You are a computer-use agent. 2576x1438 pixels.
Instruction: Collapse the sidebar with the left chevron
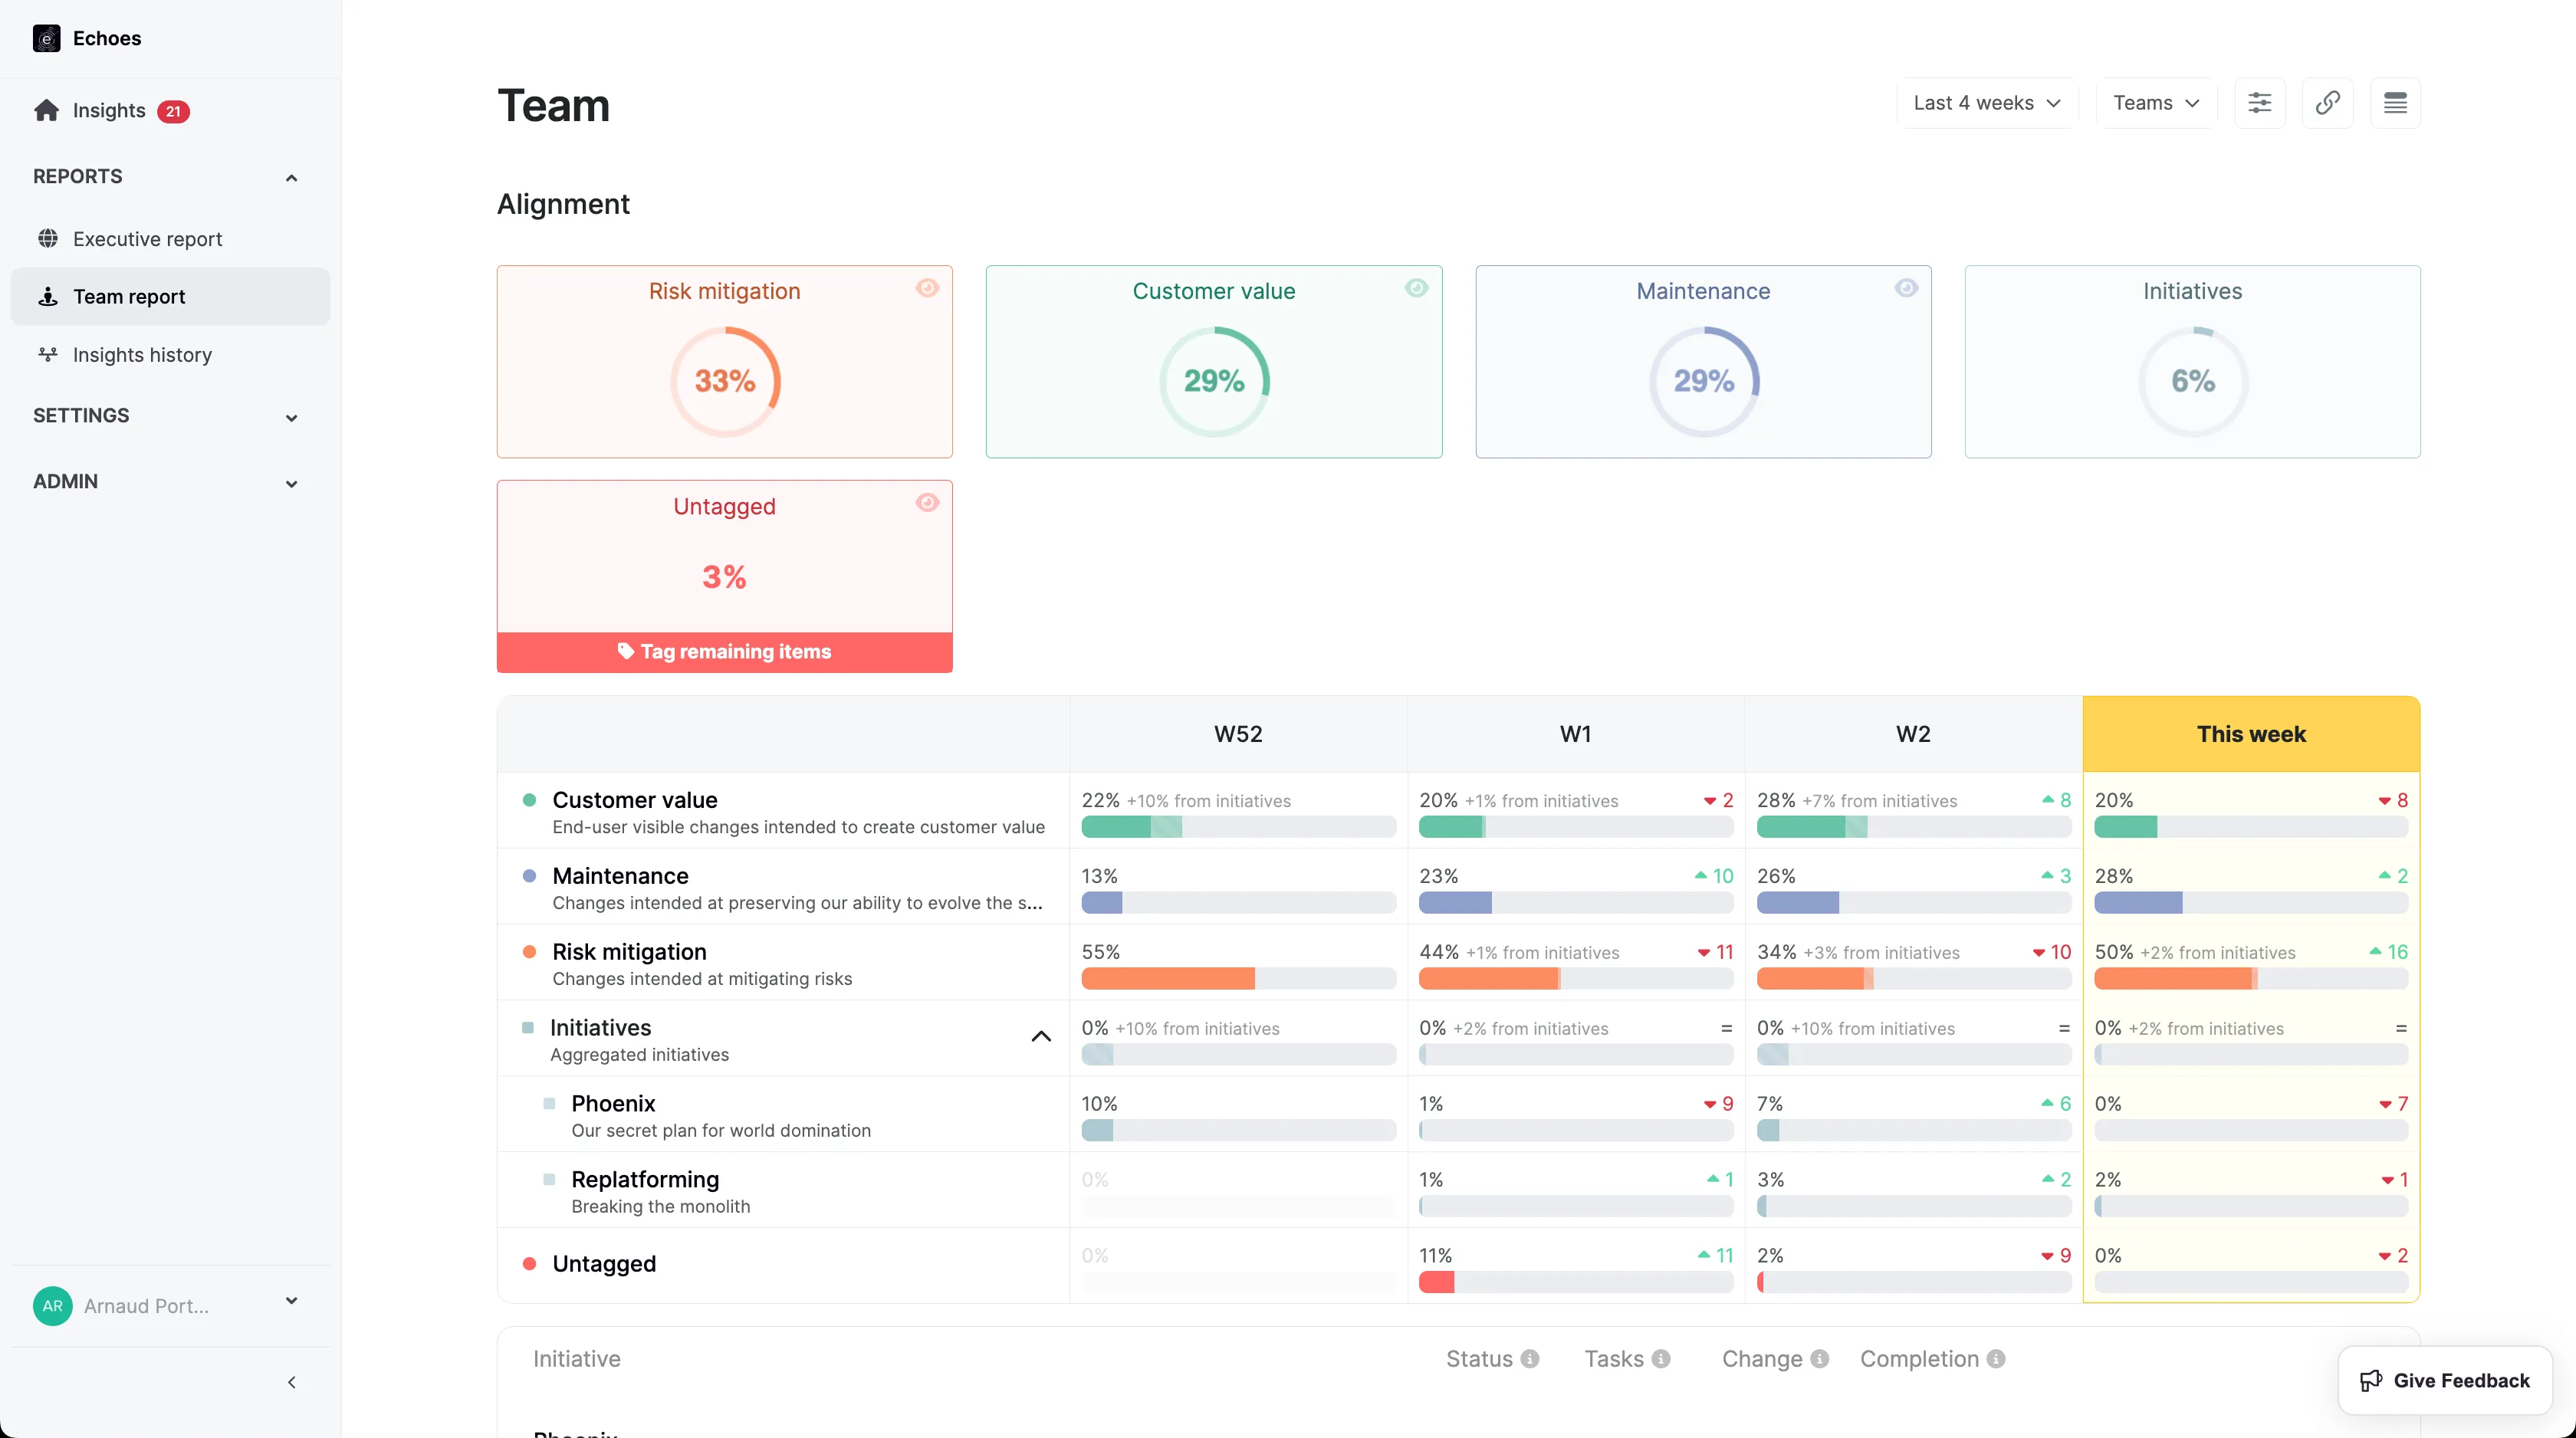click(x=292, y=1382)
